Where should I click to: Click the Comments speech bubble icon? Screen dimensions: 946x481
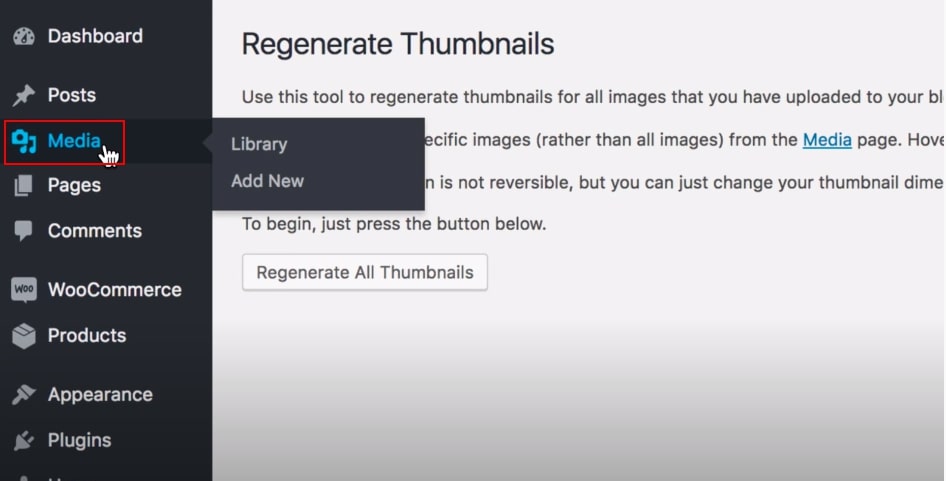pos(24,231)
